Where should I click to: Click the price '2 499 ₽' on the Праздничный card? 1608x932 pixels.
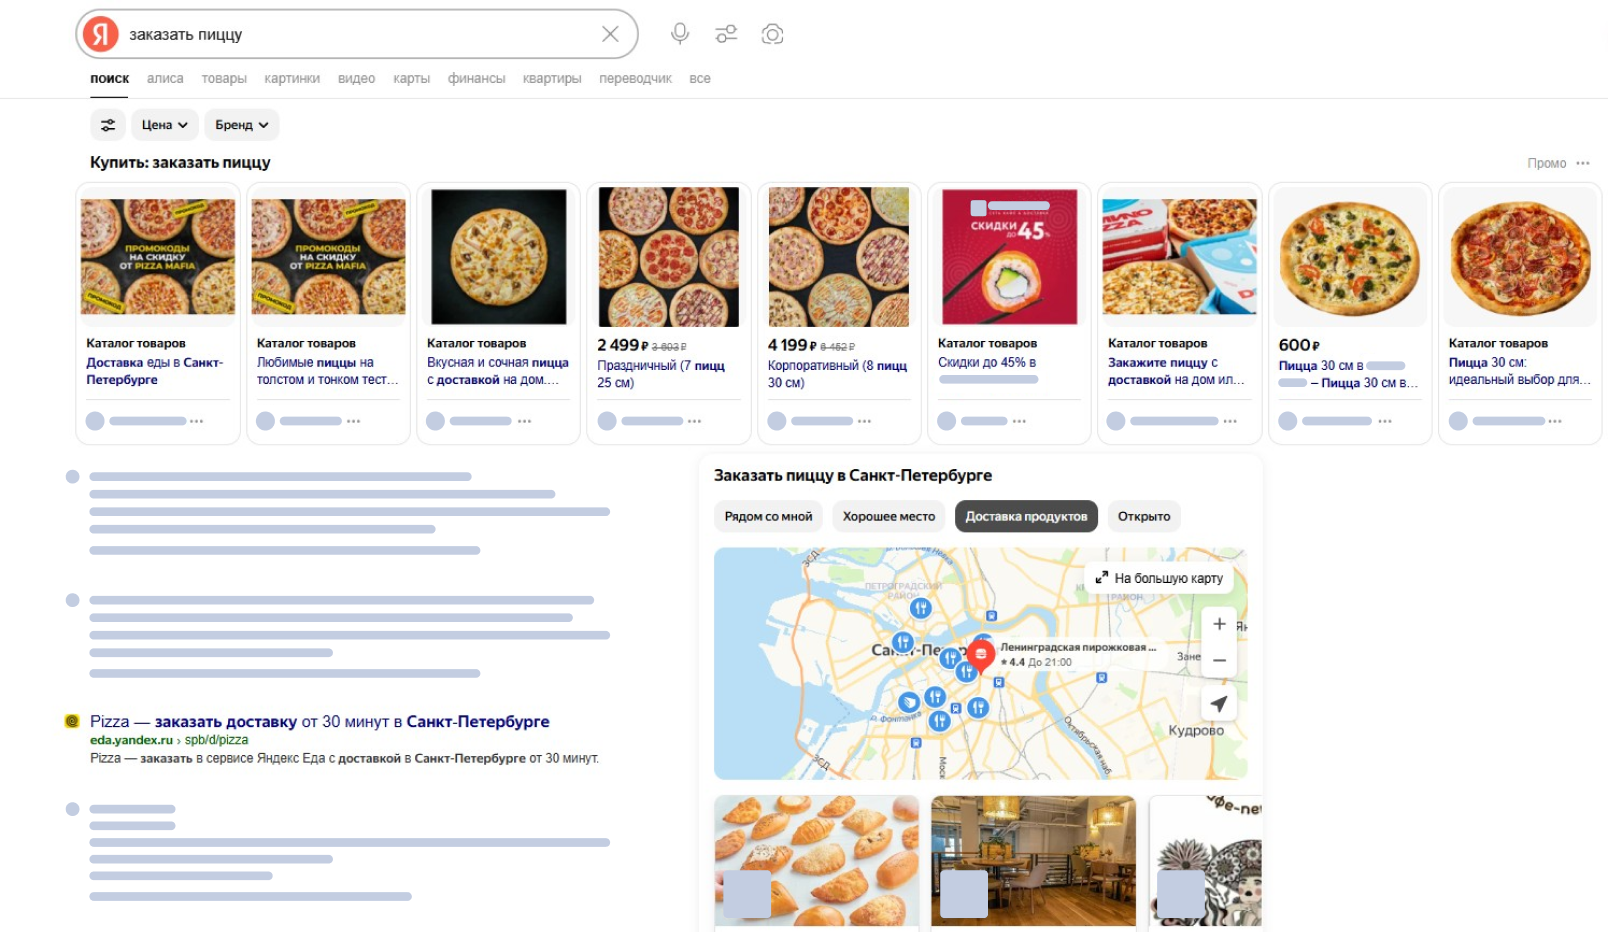tap(623, 345)
